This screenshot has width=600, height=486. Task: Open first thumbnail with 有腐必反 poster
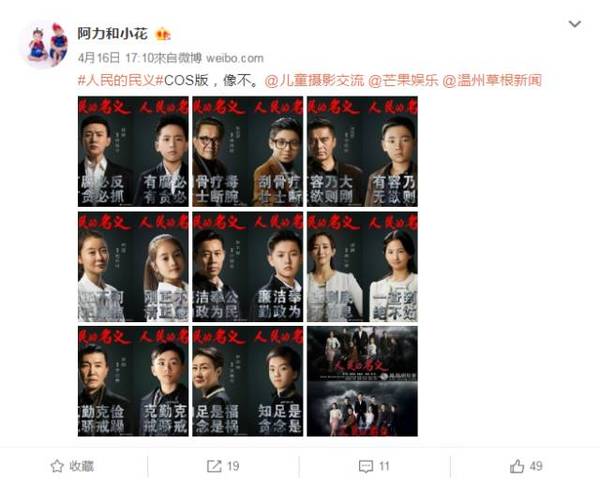(x=133, y=152)
